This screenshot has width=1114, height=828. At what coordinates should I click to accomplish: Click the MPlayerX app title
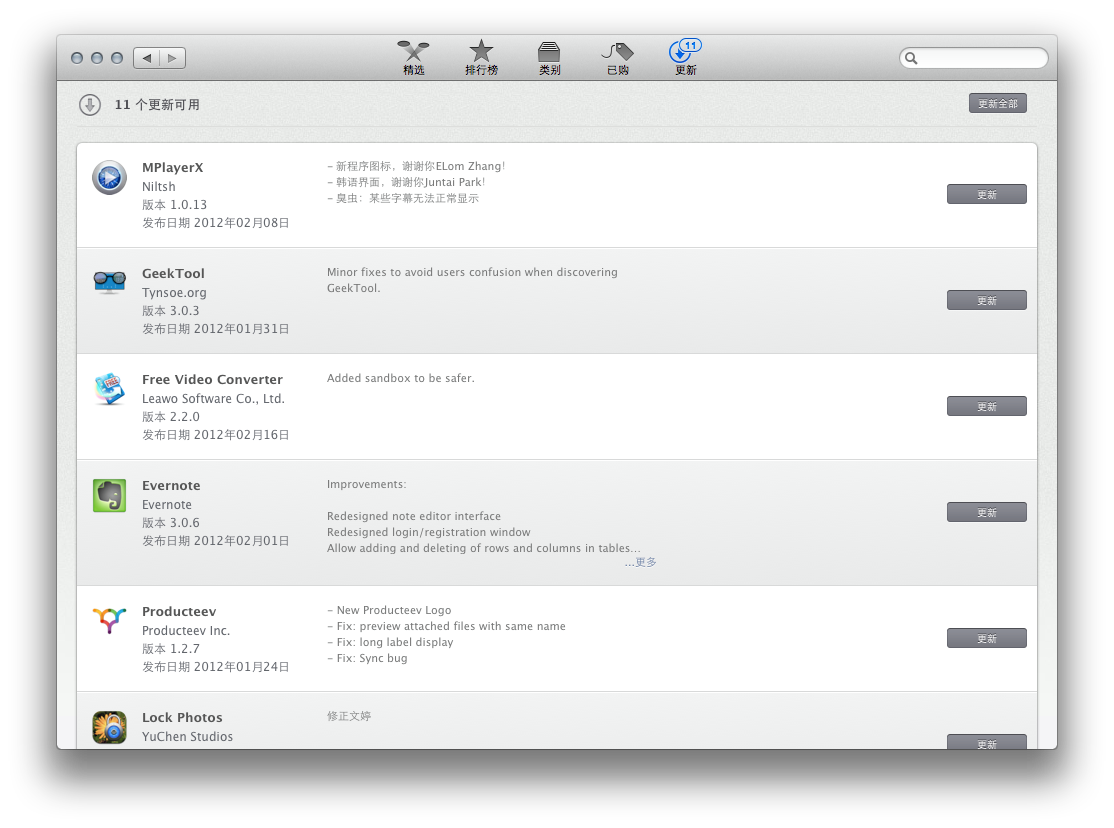point(173,168)
